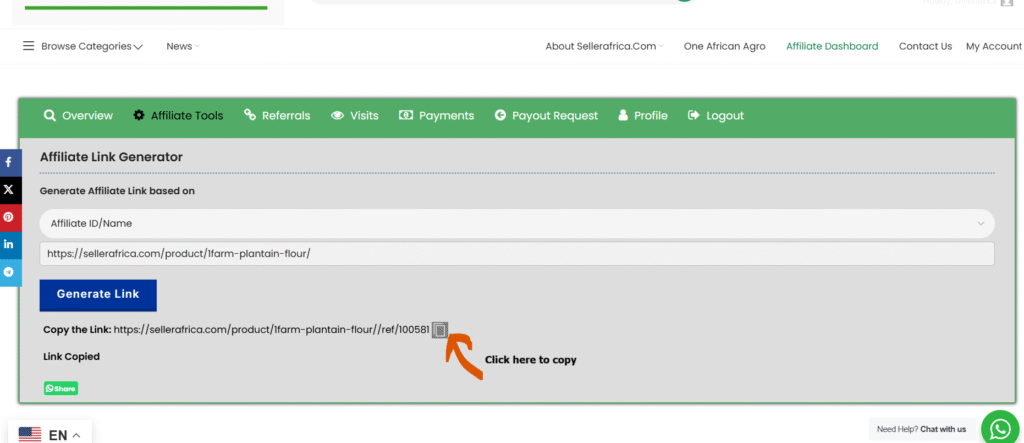Open the Contact Us link

coord(925,46)
